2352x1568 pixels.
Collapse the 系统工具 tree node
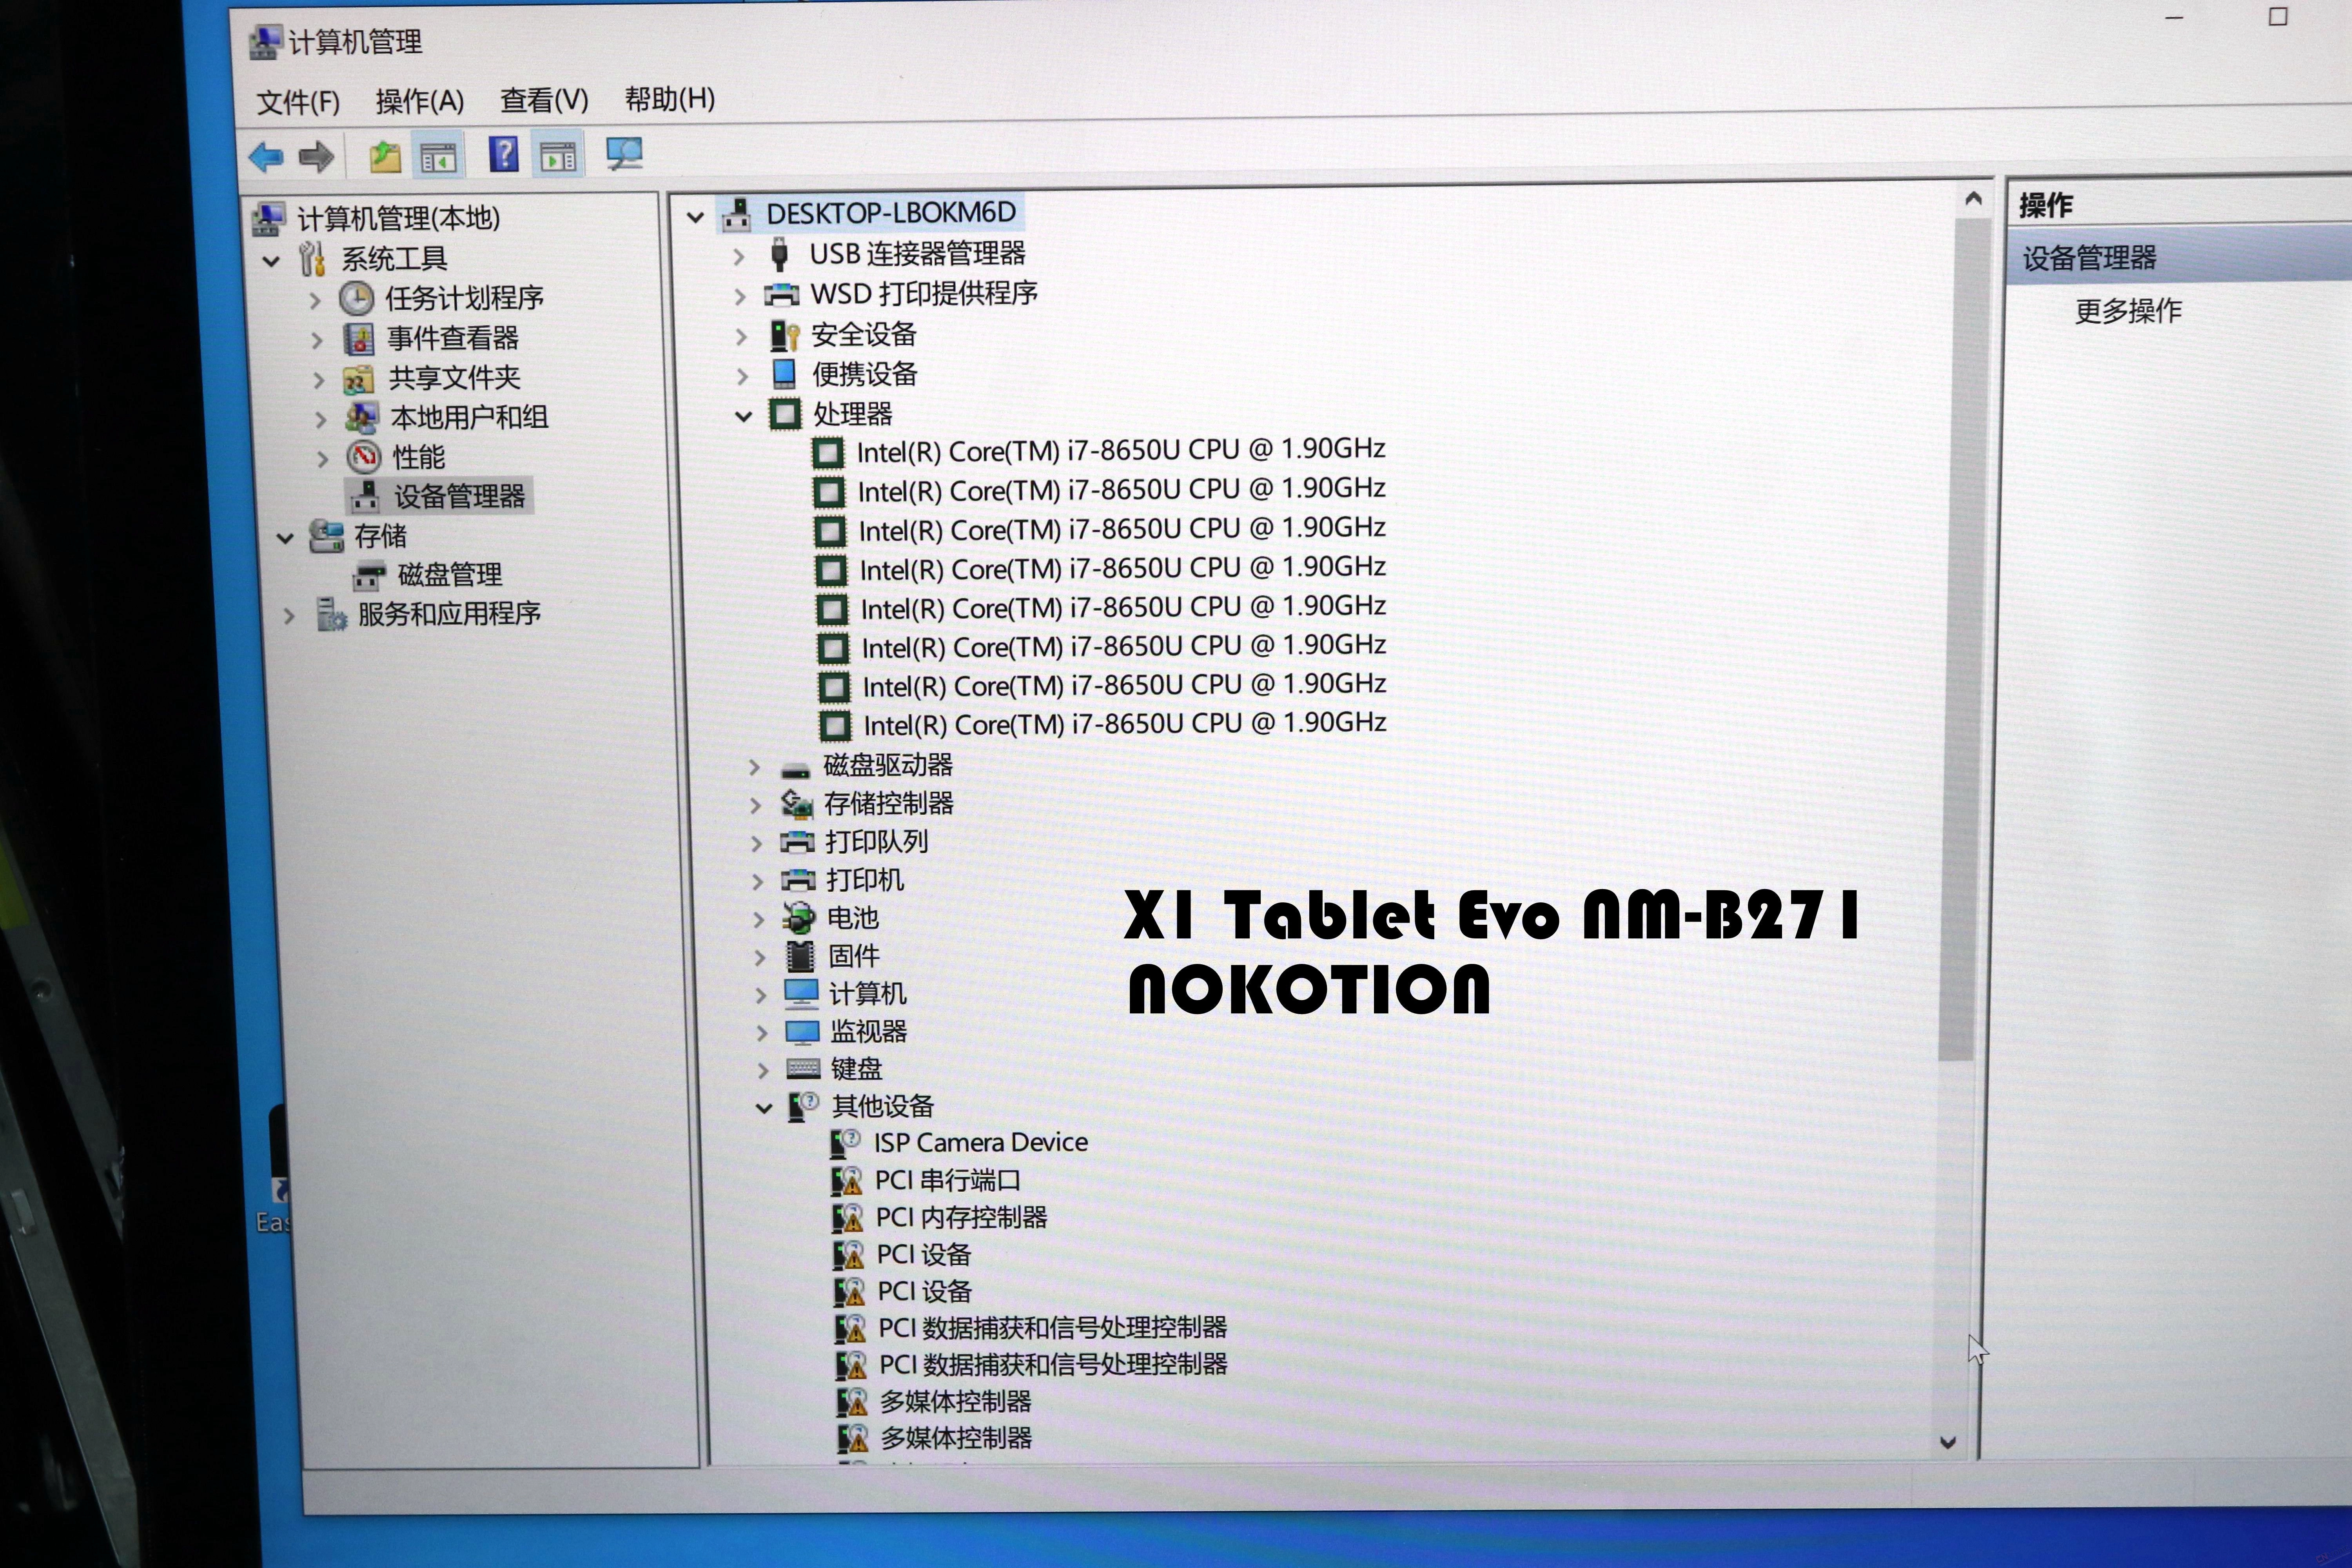pos(270,261)
